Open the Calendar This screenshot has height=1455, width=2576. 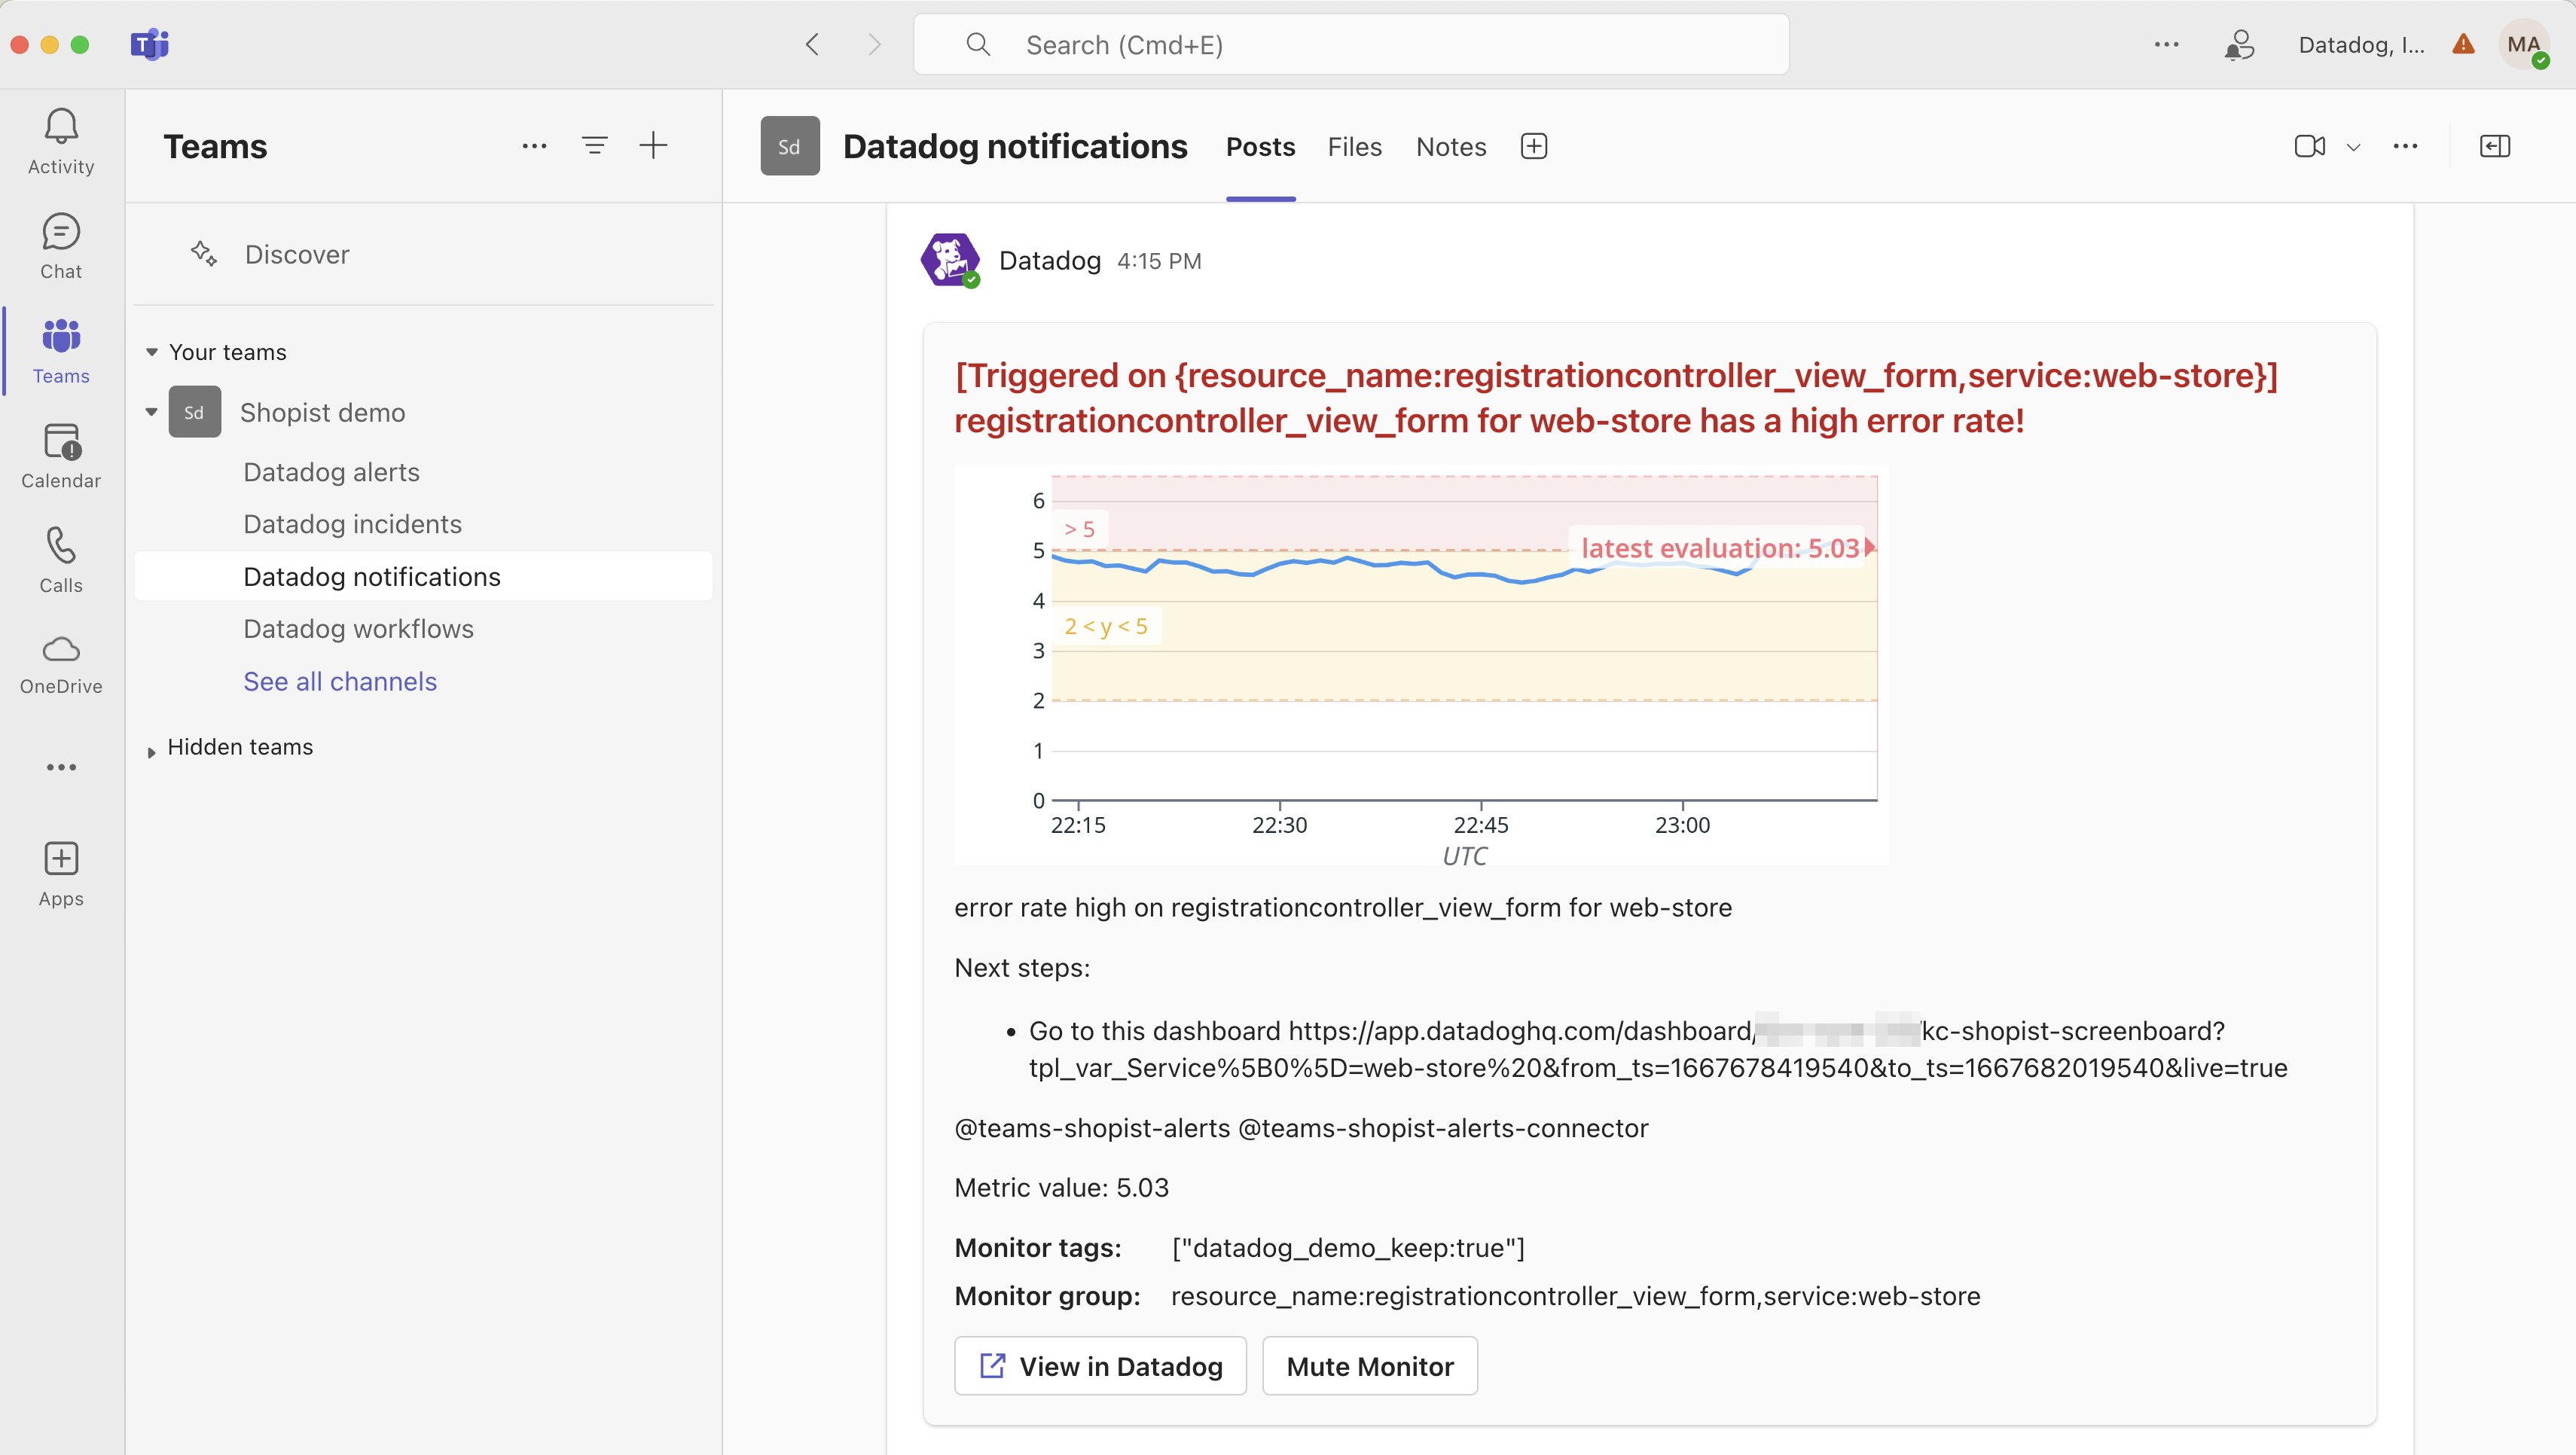click(60, 455)
